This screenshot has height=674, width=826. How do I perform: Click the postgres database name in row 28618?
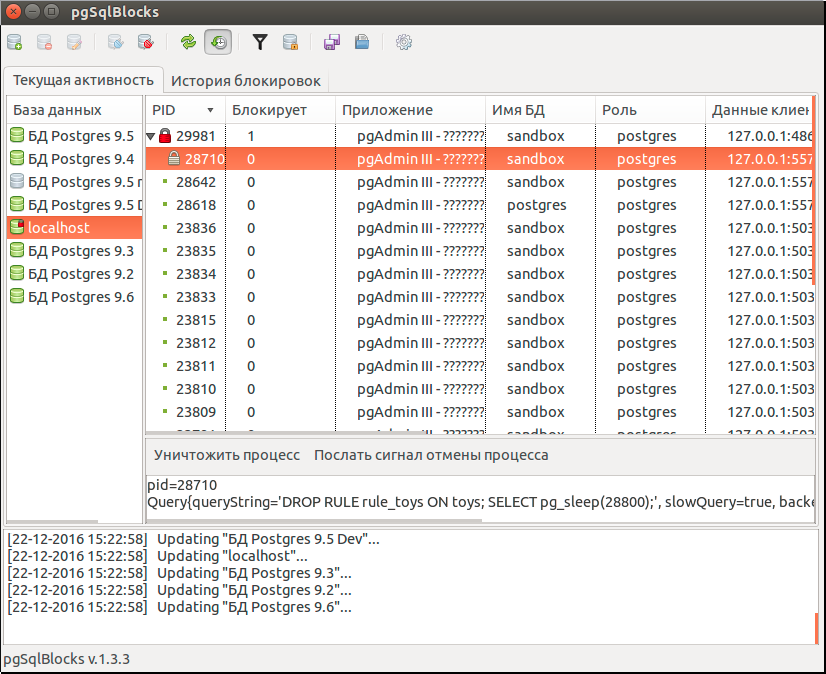[536, 205]
